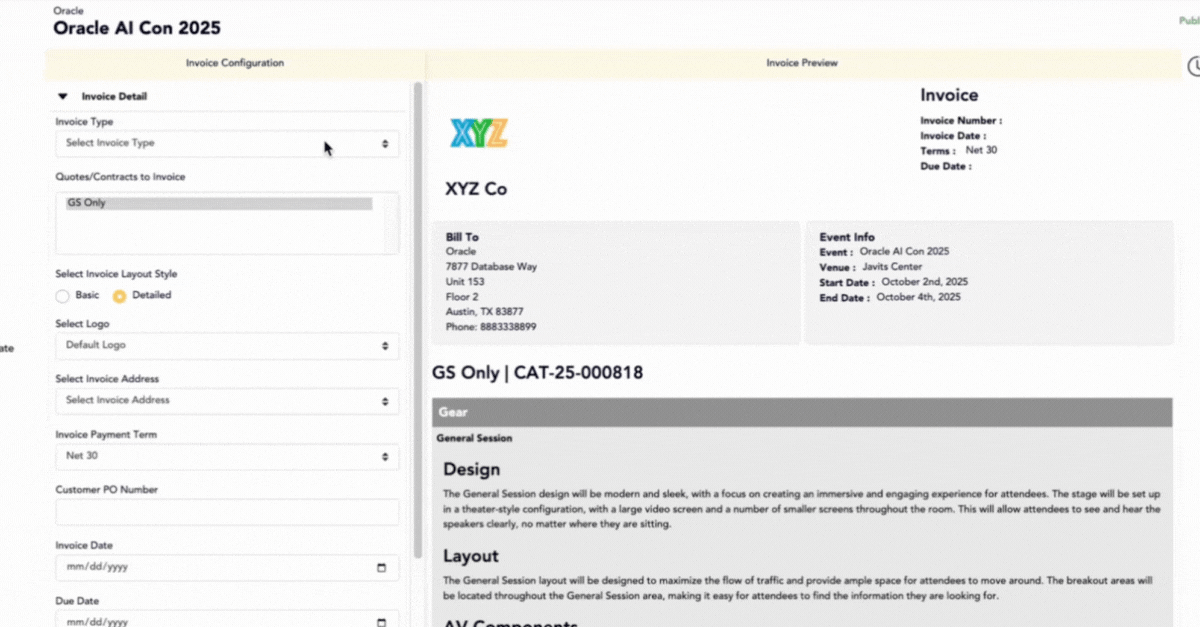Click the configuration panel vertical scrollbar
Screen dimensions: 1200x627
(418, 320)
